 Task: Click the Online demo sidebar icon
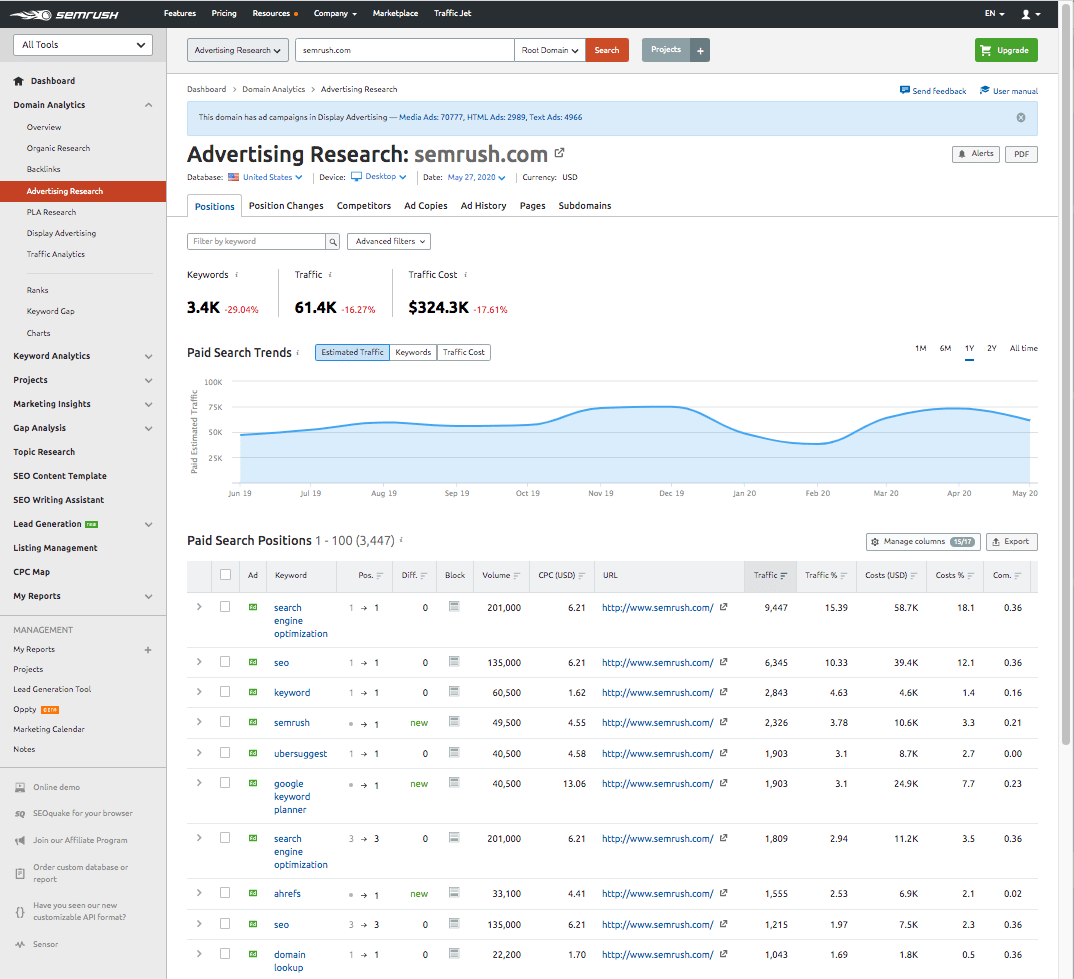click(20, 788)
